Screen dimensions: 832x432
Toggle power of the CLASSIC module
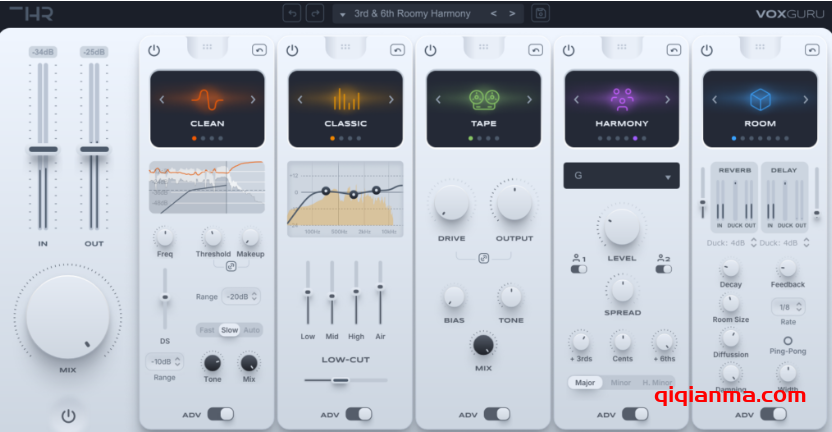coord(292,50)
